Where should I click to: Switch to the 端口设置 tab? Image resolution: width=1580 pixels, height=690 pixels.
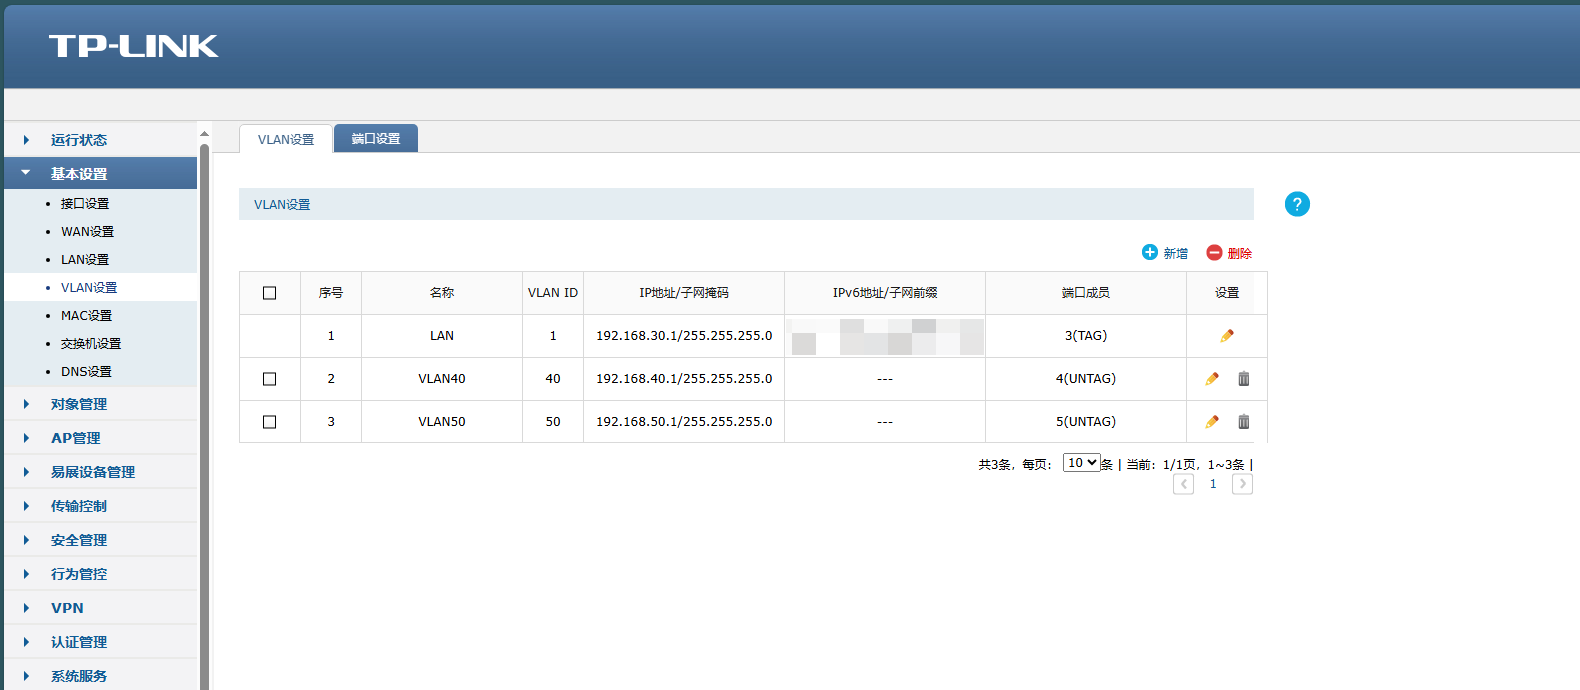tap(376, 138)
